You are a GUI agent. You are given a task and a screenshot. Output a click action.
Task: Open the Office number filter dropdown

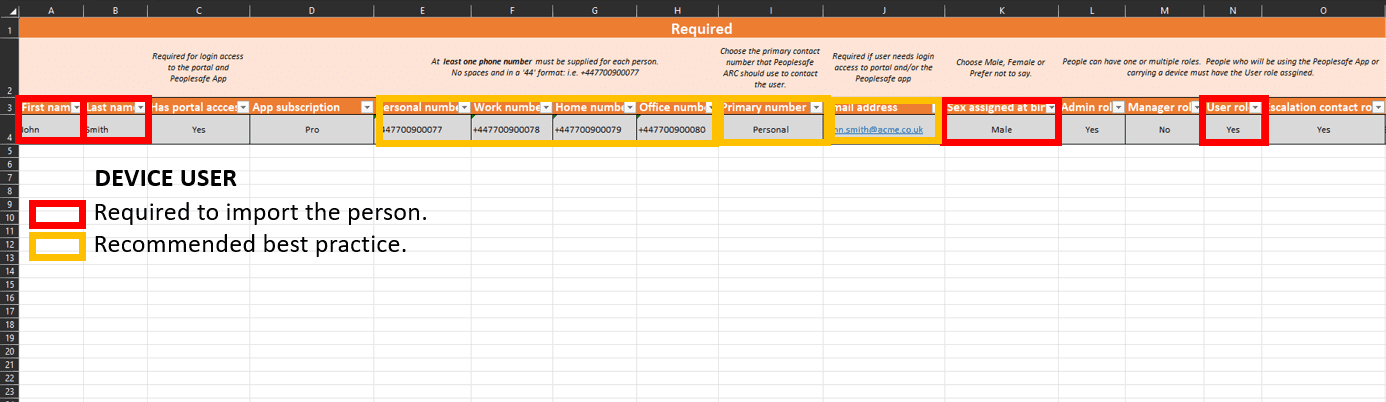pyautogui.click(x=711, y=107)
